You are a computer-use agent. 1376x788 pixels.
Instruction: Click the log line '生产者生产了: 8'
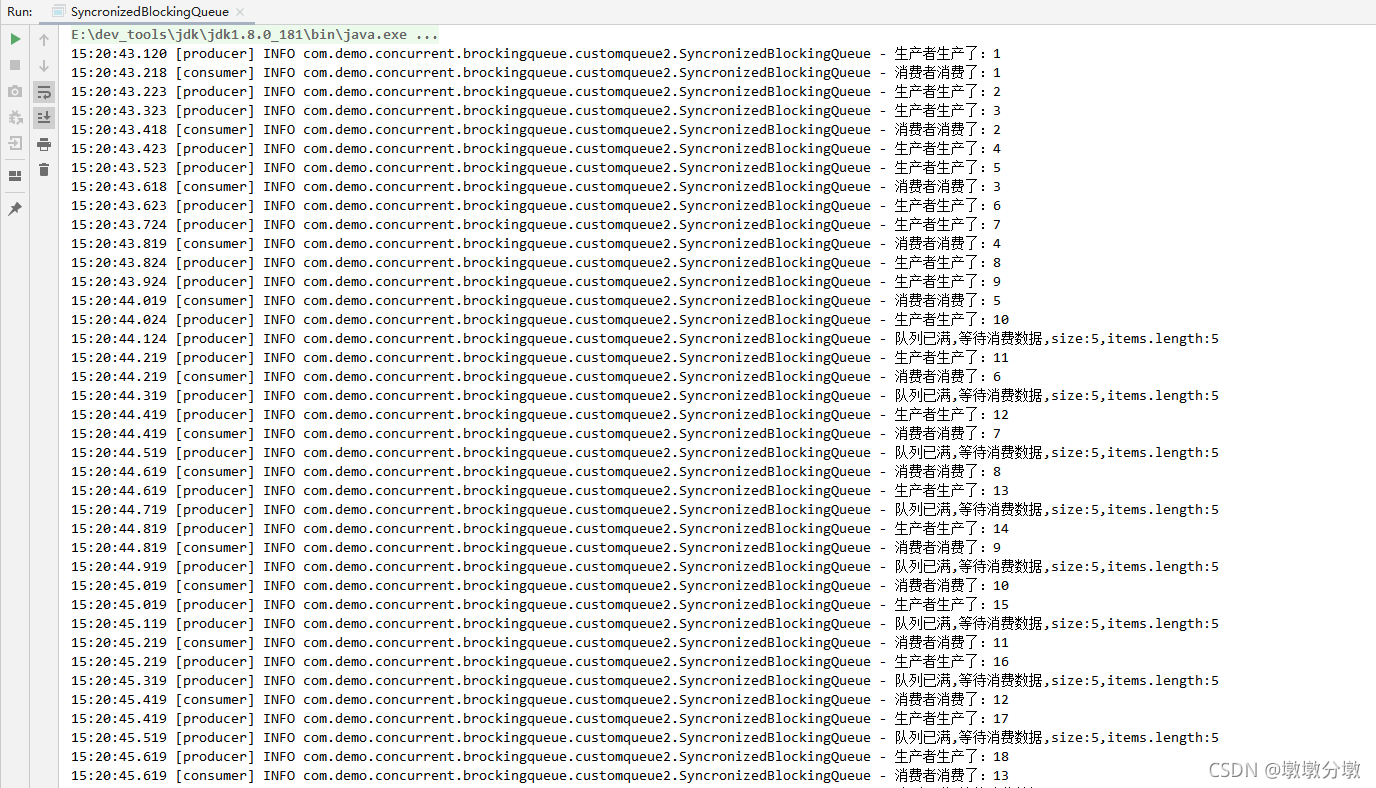535,263
